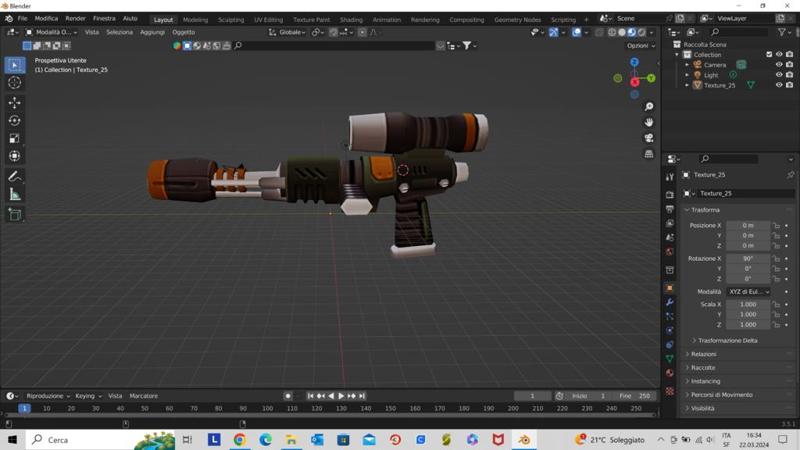Click the timeline Fine 250 frame field
Viewport: 800px width, 450px height.
coord(635,396)
